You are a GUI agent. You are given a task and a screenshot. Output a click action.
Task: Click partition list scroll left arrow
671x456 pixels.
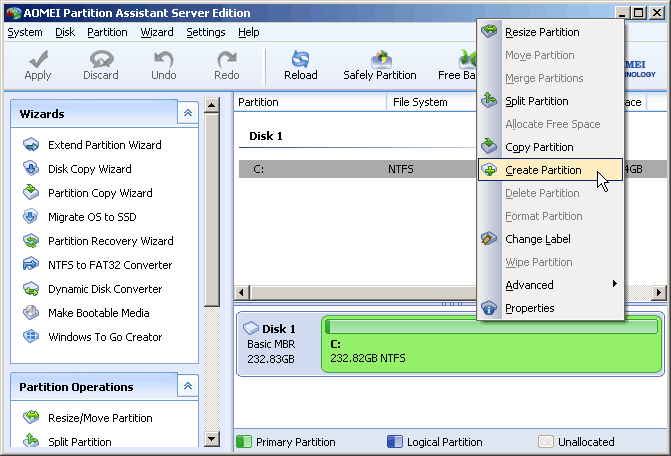[x=241, y=293]
